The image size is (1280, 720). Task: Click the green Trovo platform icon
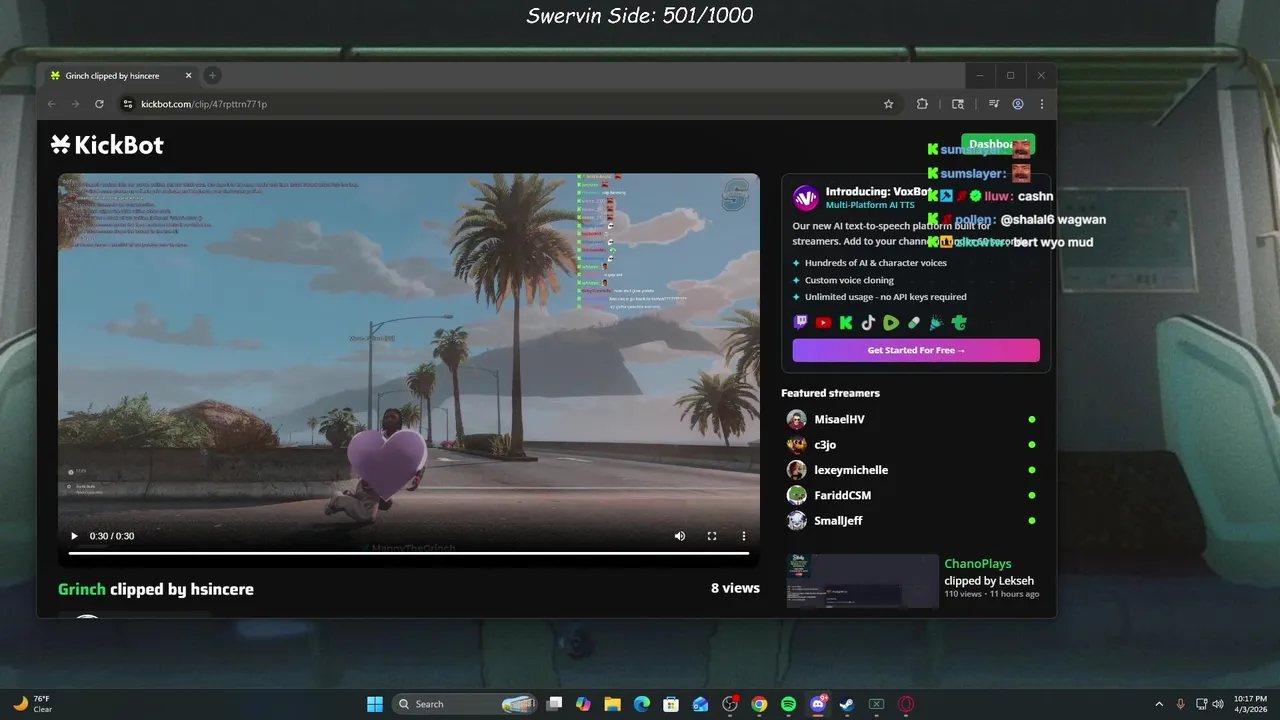pyautogui.click(x=959, y=323)
